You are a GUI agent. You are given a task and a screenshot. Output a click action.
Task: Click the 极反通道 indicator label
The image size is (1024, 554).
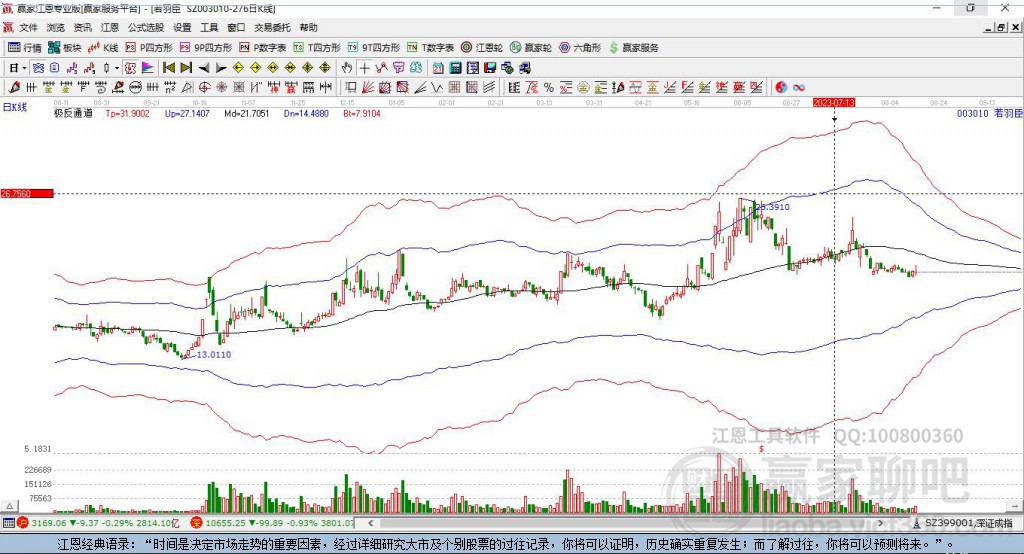[73, 114]
